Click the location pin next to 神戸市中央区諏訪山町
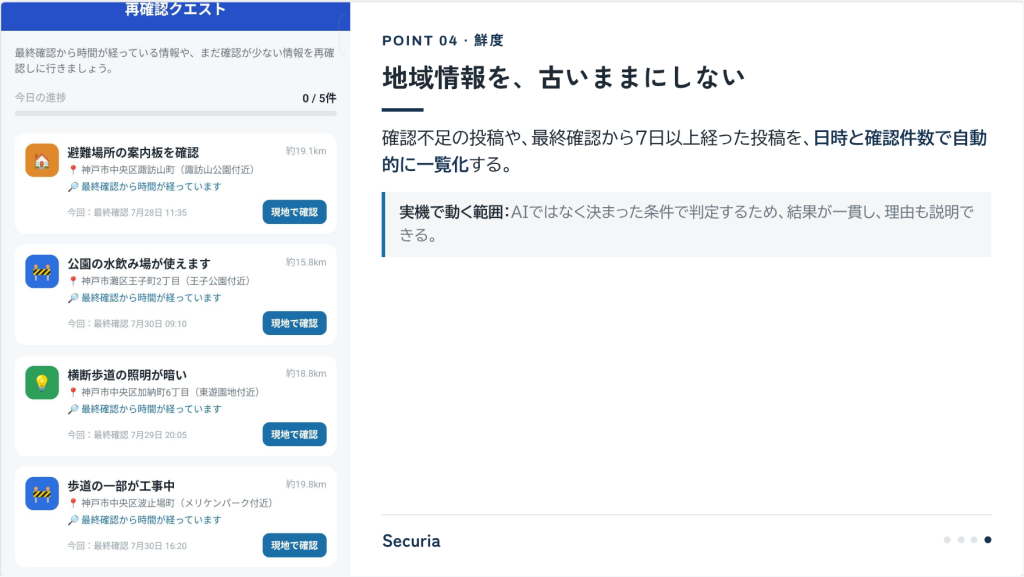This screenshot has height=577, width=1024. click(73, 170)
